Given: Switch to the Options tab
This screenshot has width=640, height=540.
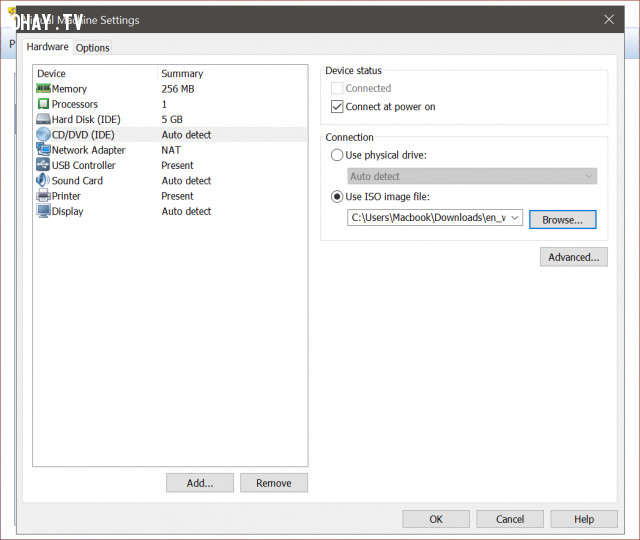Looking at the screenshot, I should click(93, 48).
